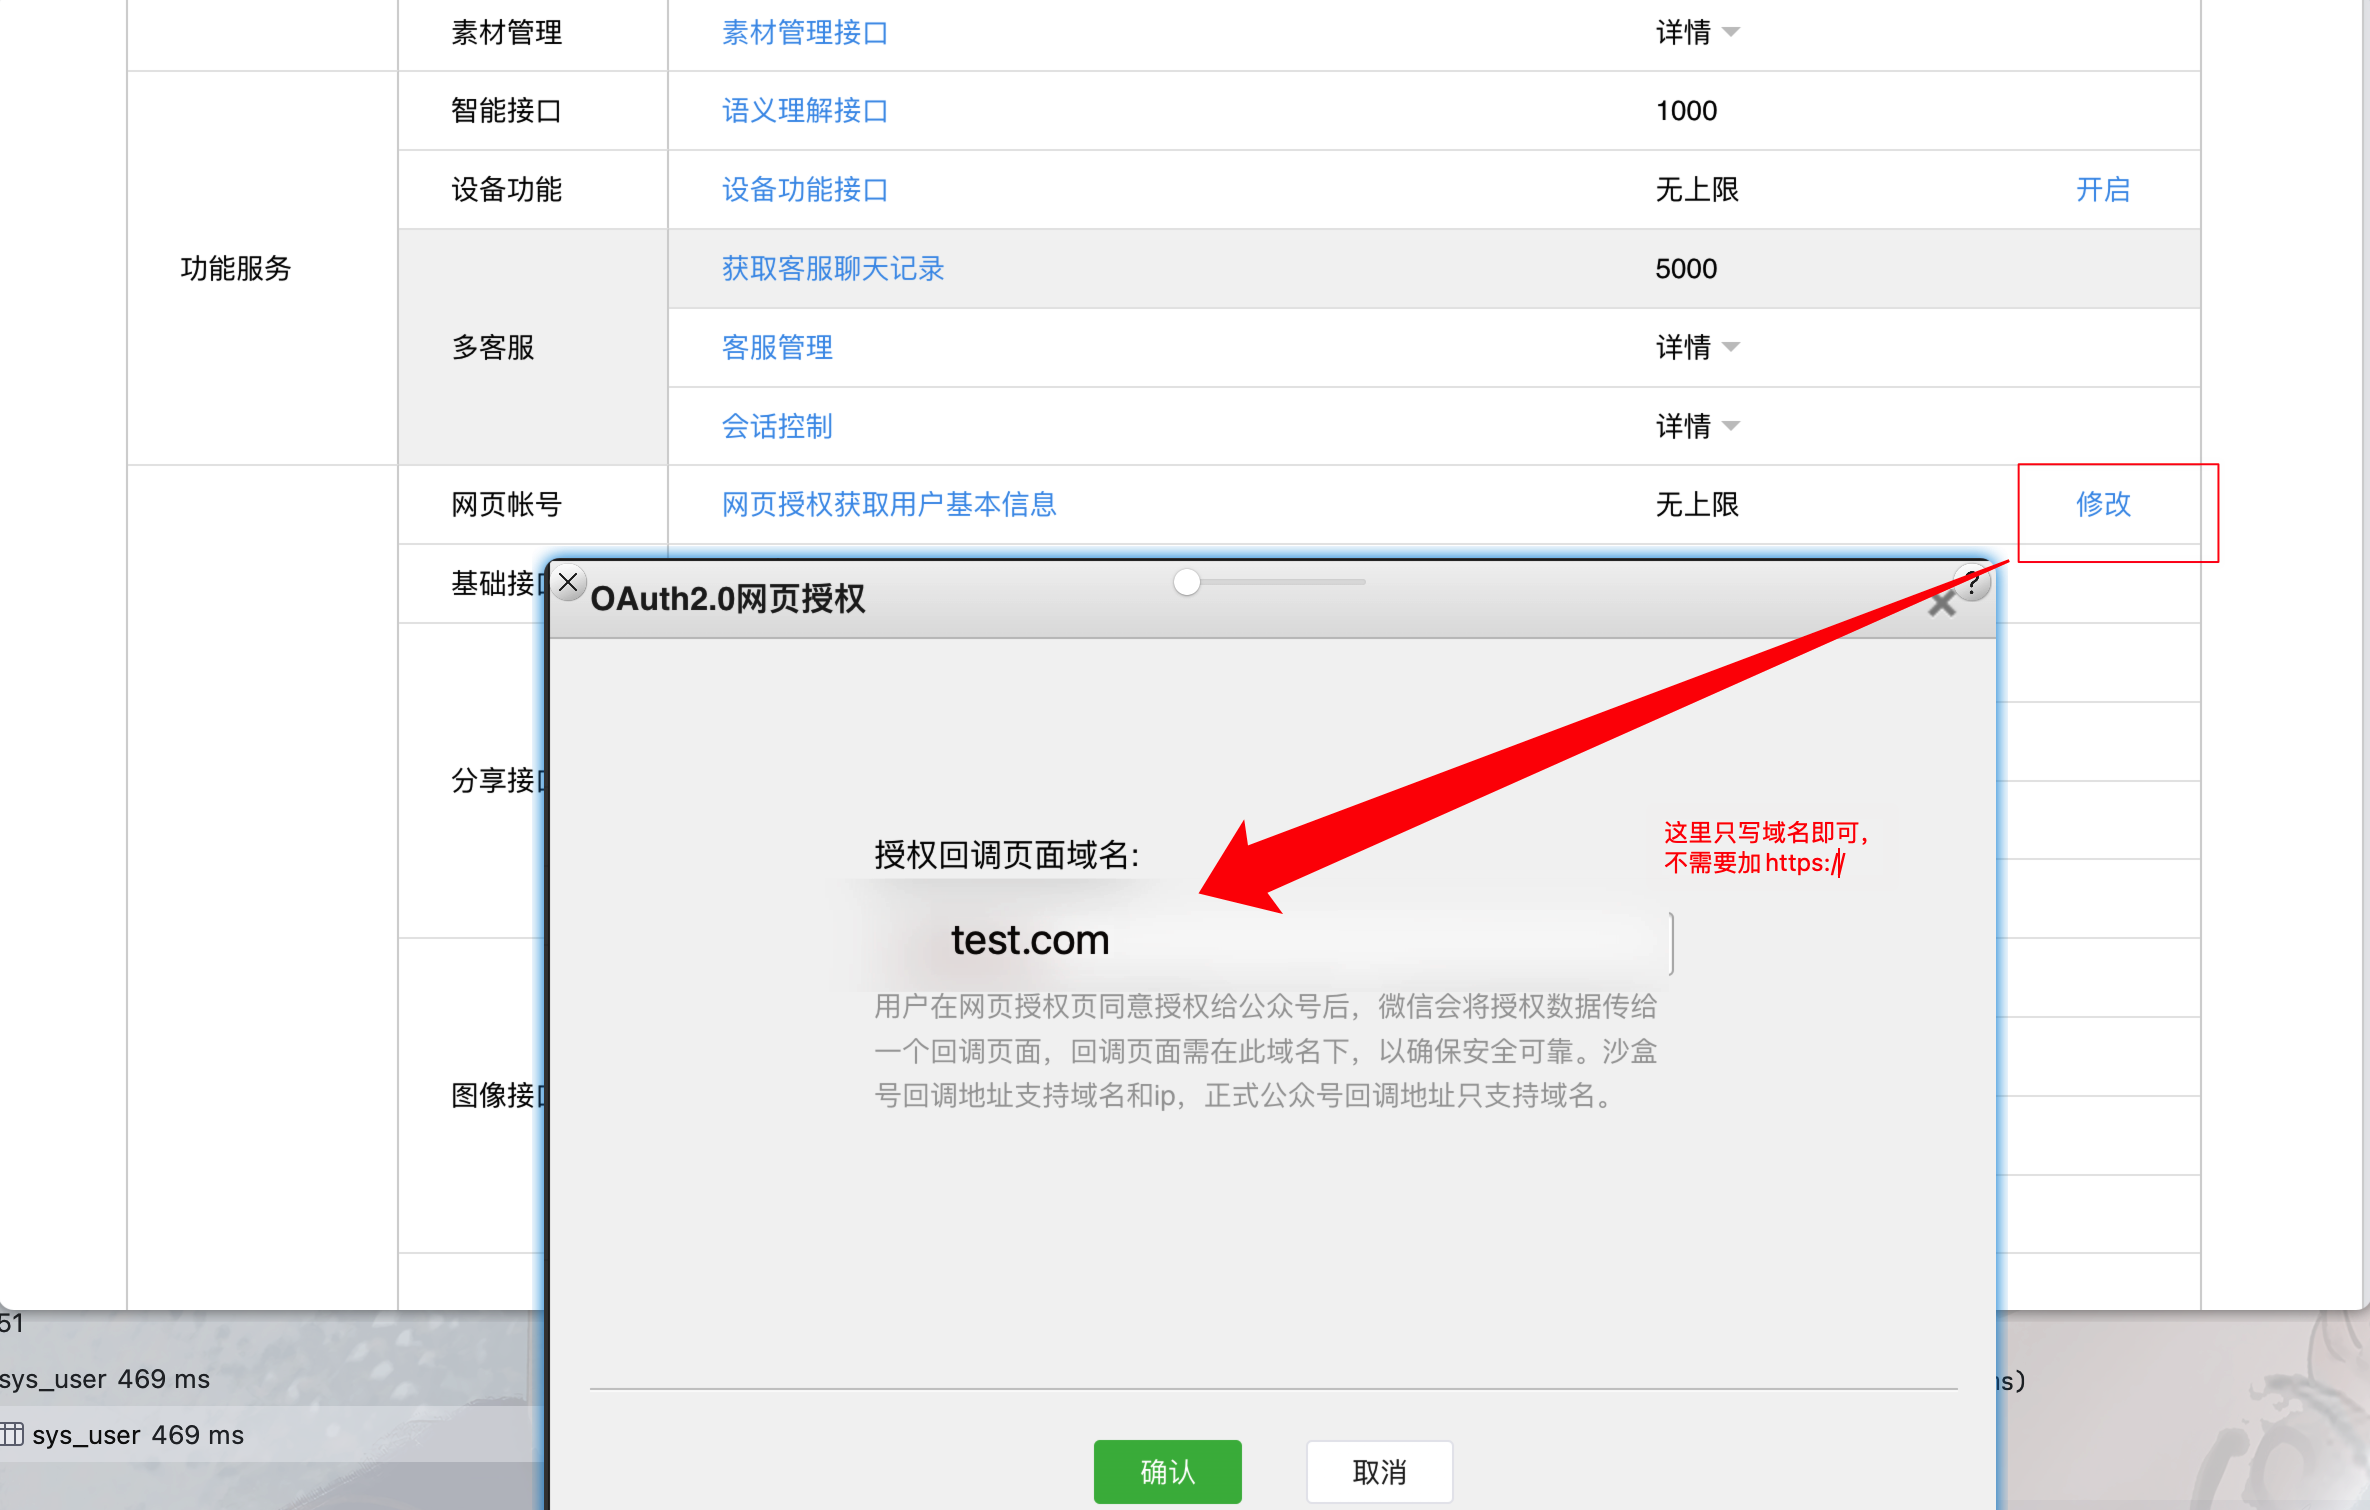Close the OAuth2.0网页授权 dialog with gray X
This screenshot has height=1510, width=2370.
1941,605
